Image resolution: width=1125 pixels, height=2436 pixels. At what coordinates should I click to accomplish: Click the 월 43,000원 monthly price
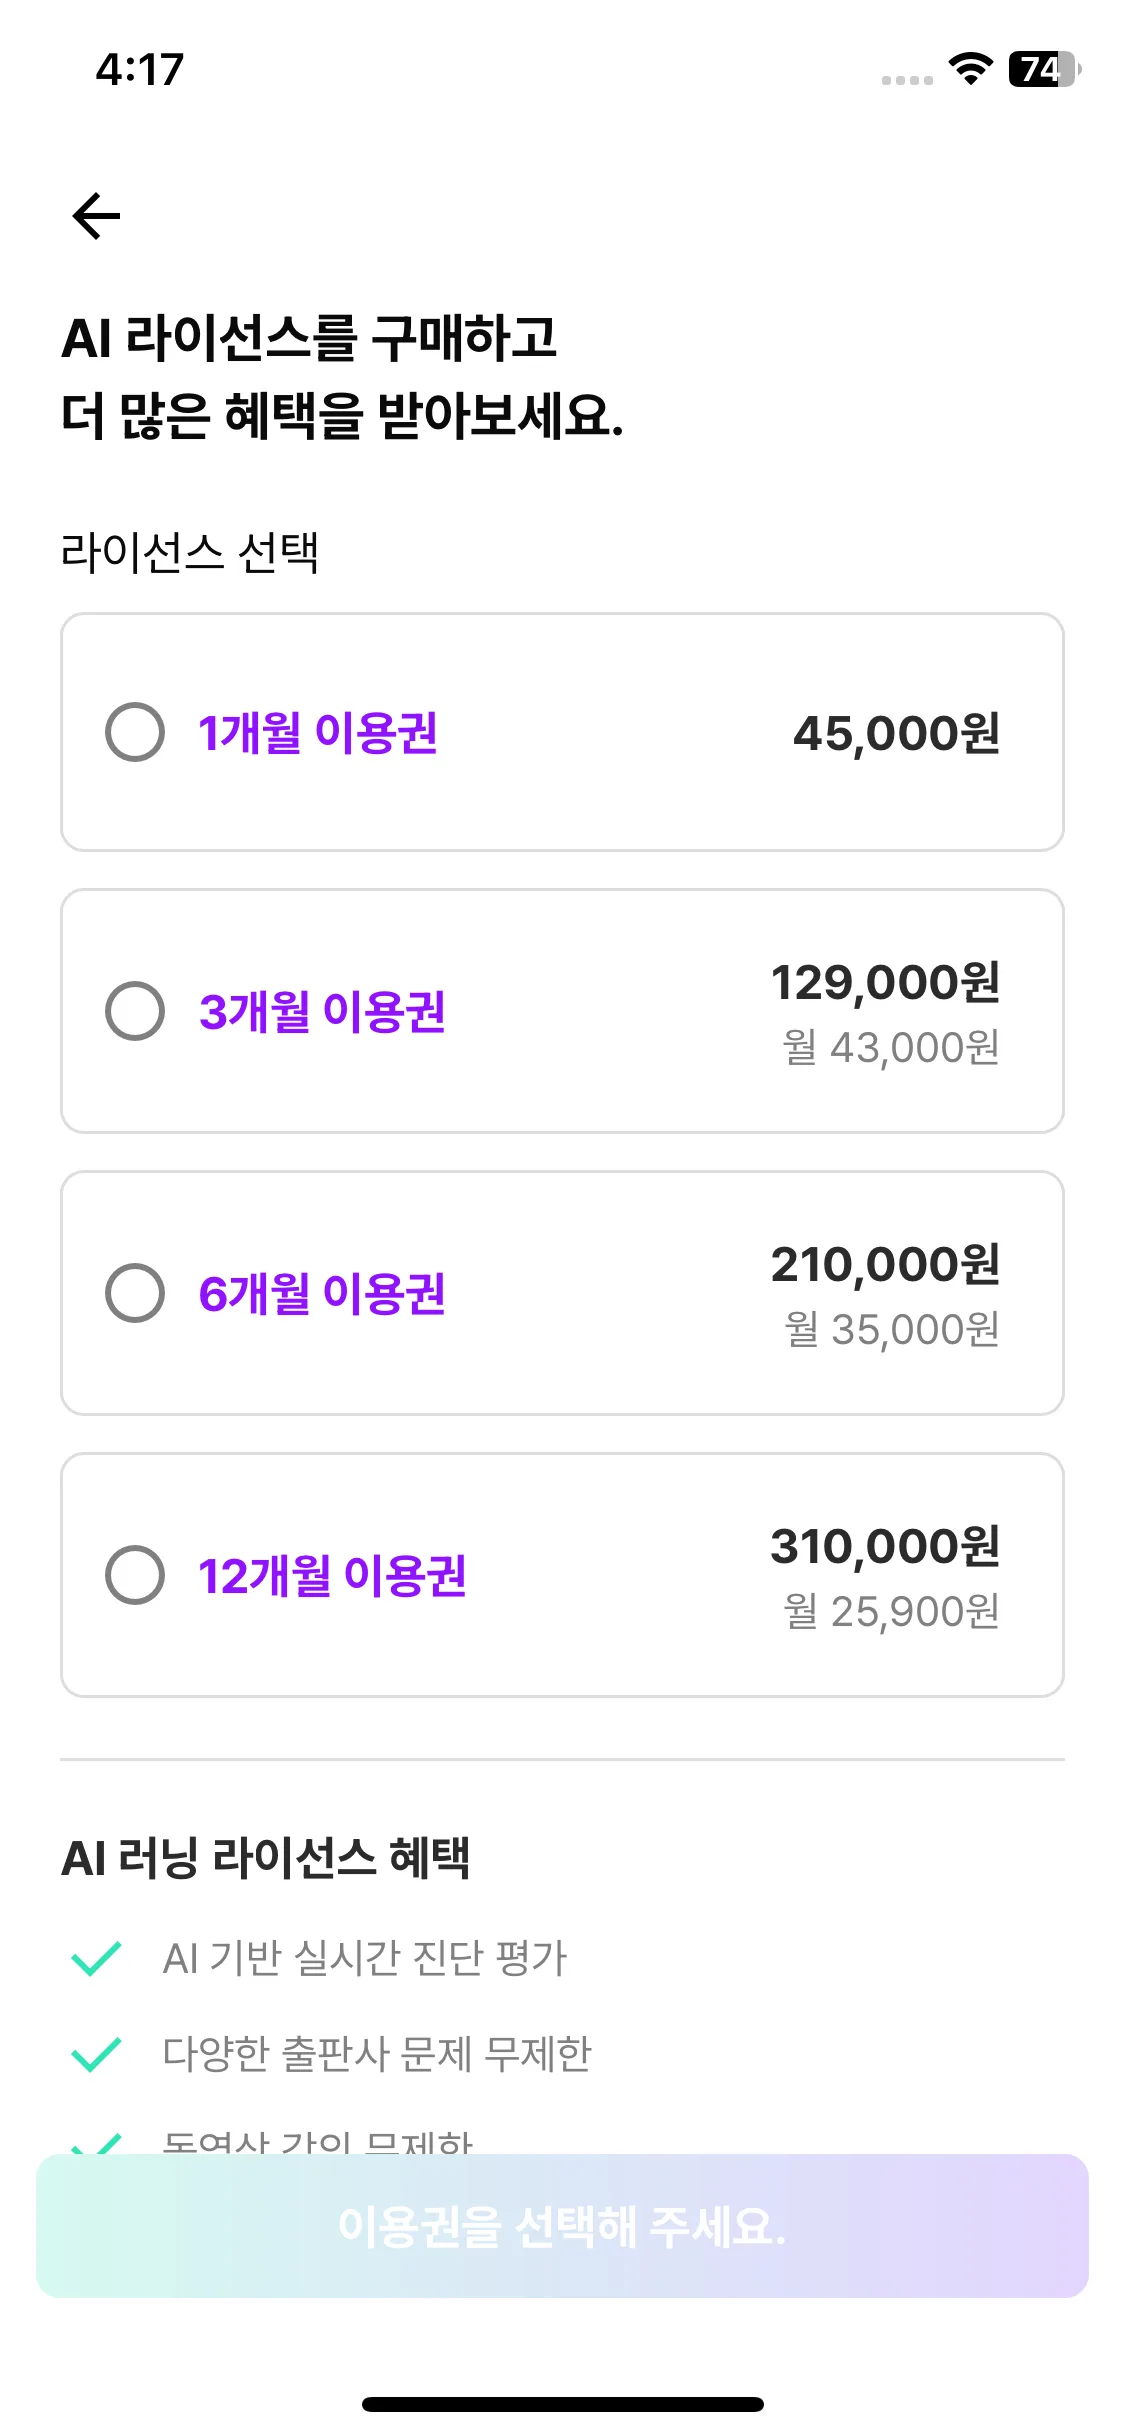(x=891, y=1047)
